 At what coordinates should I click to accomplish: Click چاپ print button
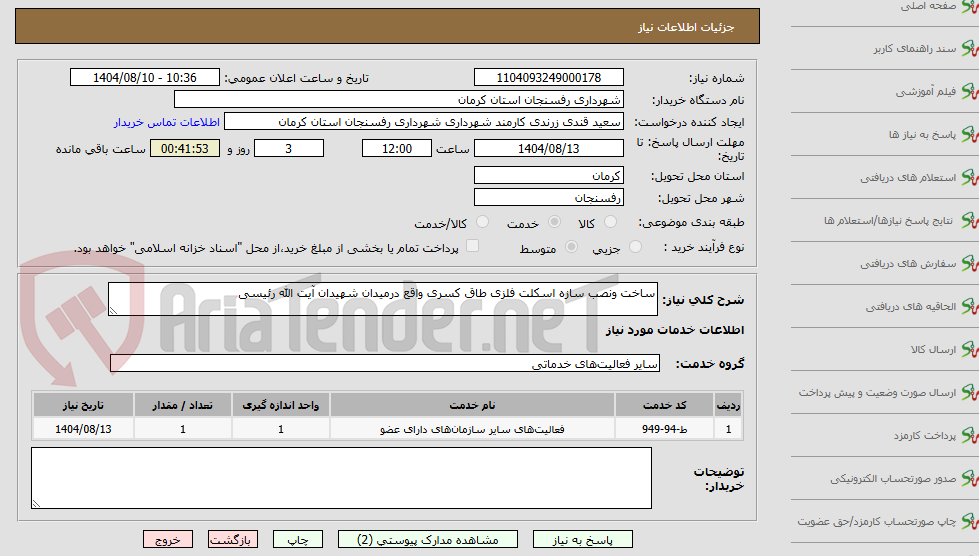[297, 540]
